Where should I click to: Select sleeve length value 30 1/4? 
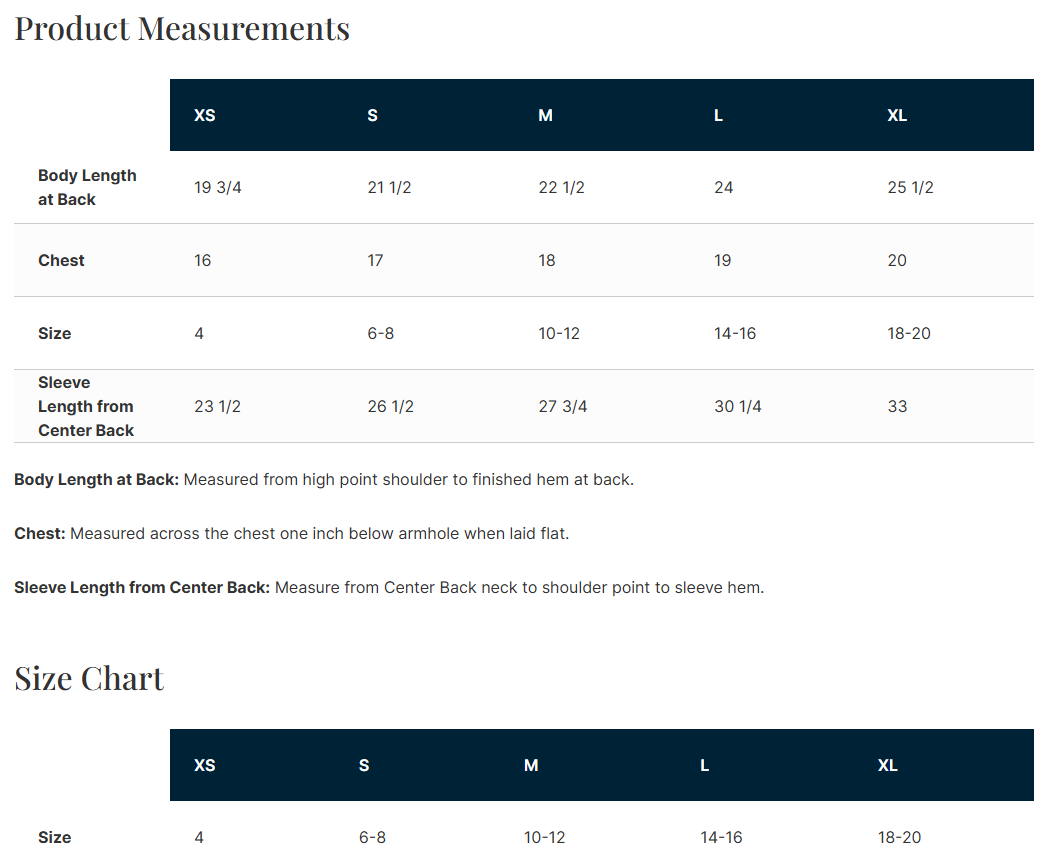pyautogui.click(x=737, y=406)
